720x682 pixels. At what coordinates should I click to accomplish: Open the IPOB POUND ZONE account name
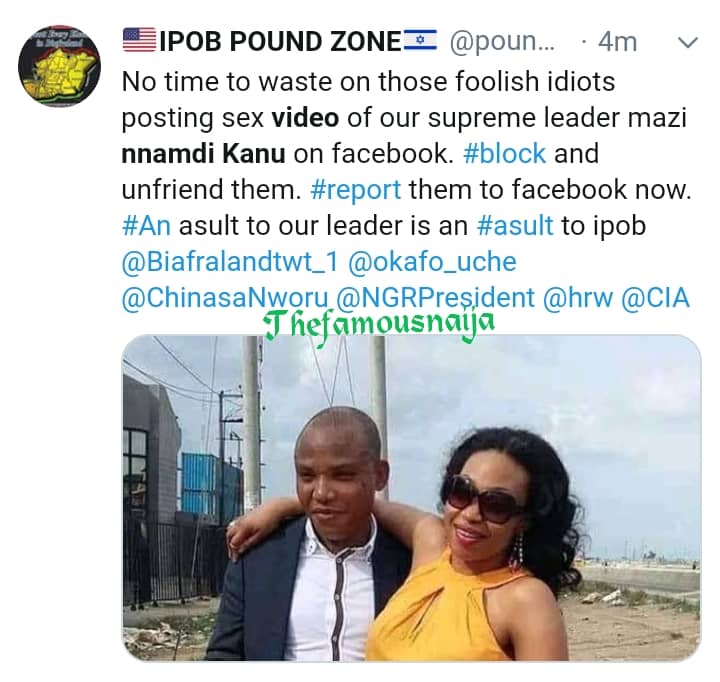pos(277,41)
